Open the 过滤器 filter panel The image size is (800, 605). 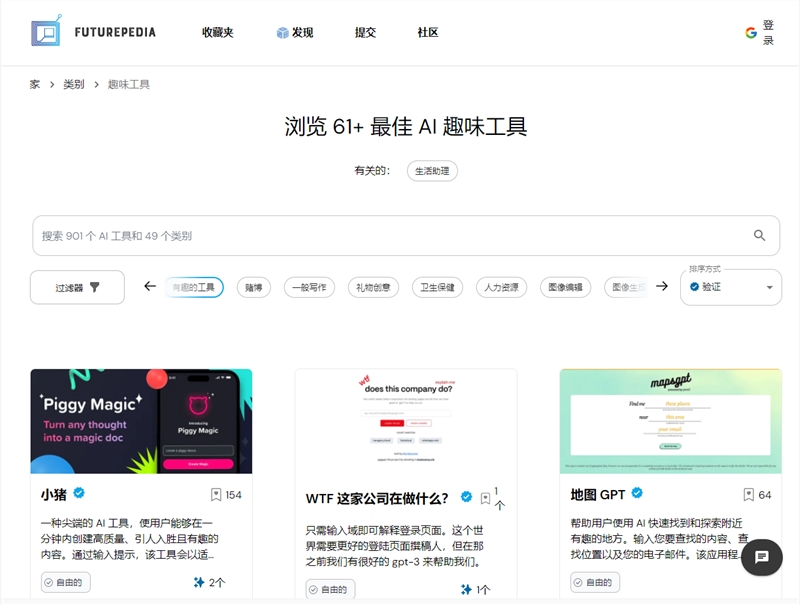(77, 287)
